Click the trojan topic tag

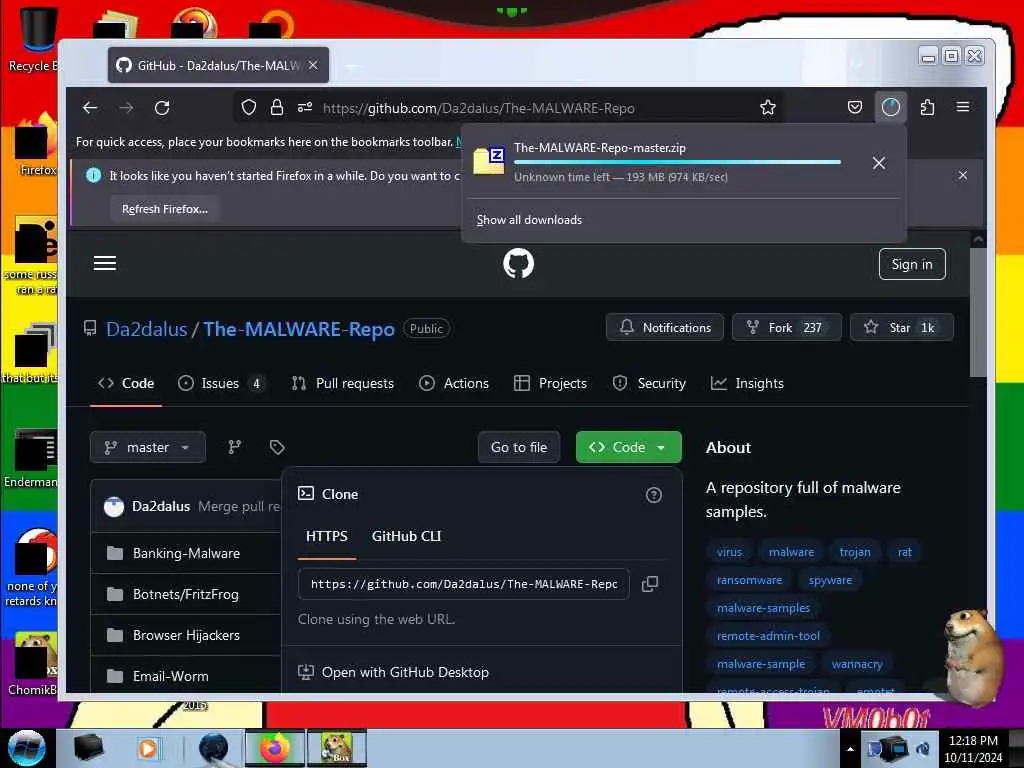click(855, 552)
